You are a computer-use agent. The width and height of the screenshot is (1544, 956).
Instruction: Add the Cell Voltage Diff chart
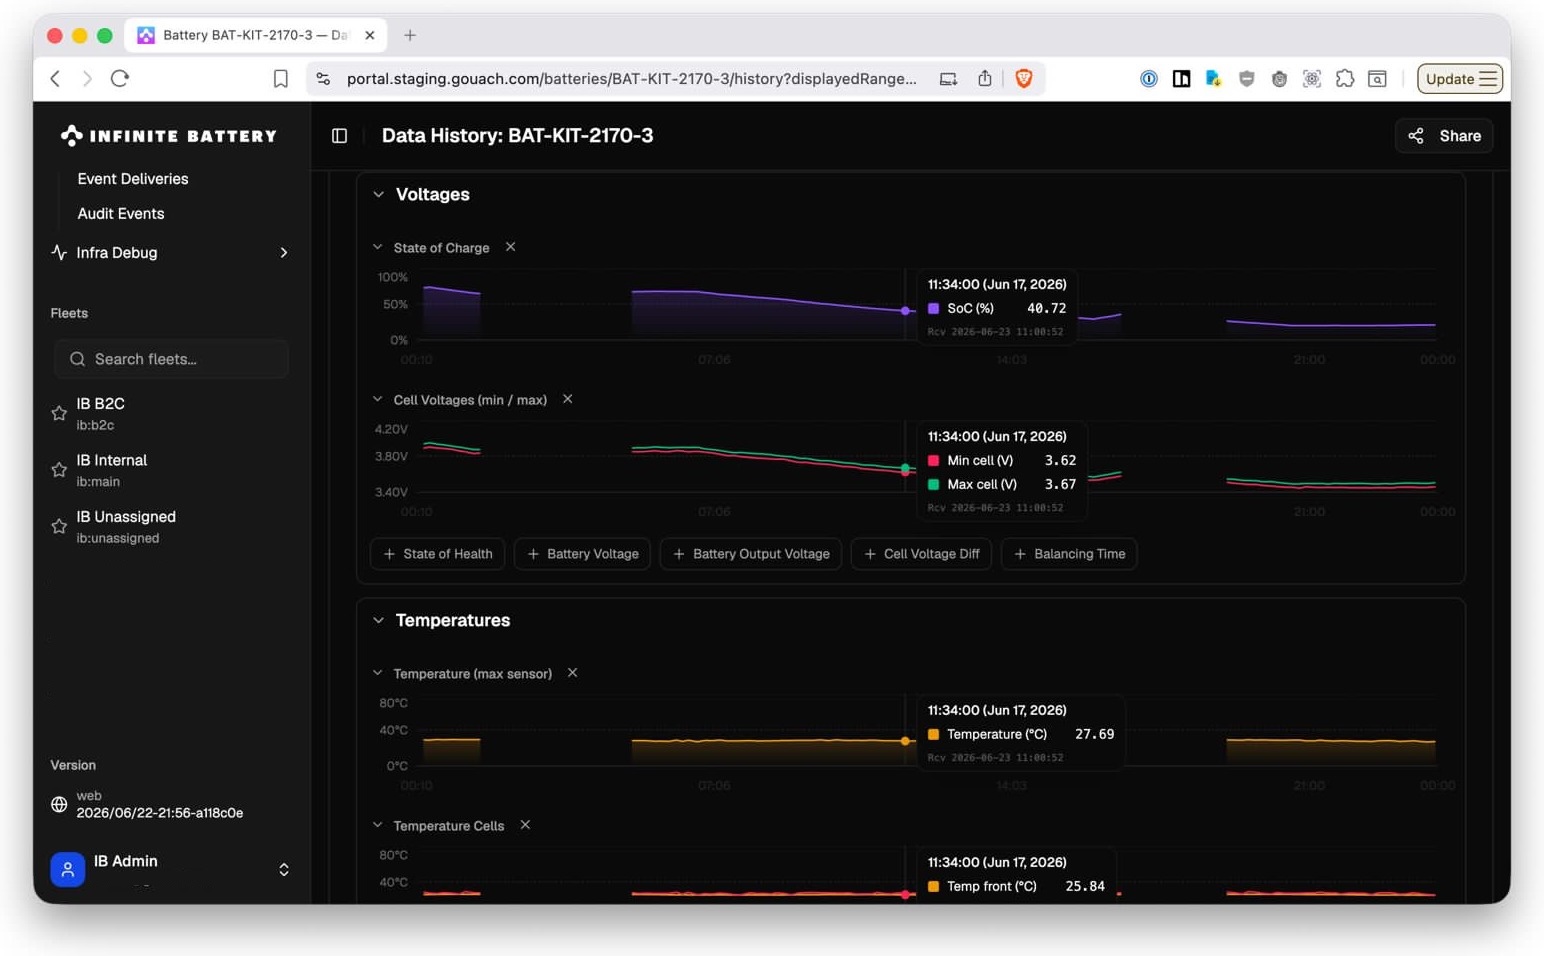pyautogui.click(x=921, y=554)
